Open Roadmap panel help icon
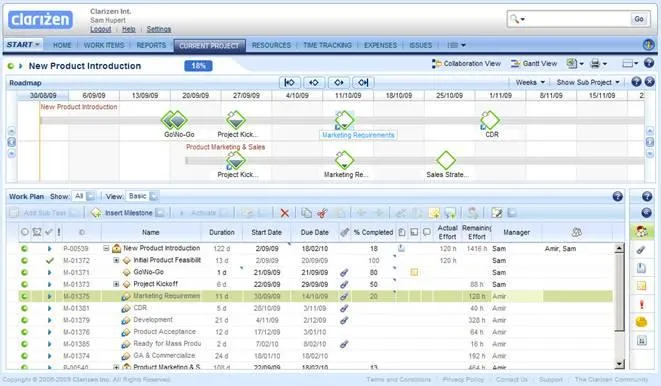Screen dimensions: 661x386 (636, 82)
